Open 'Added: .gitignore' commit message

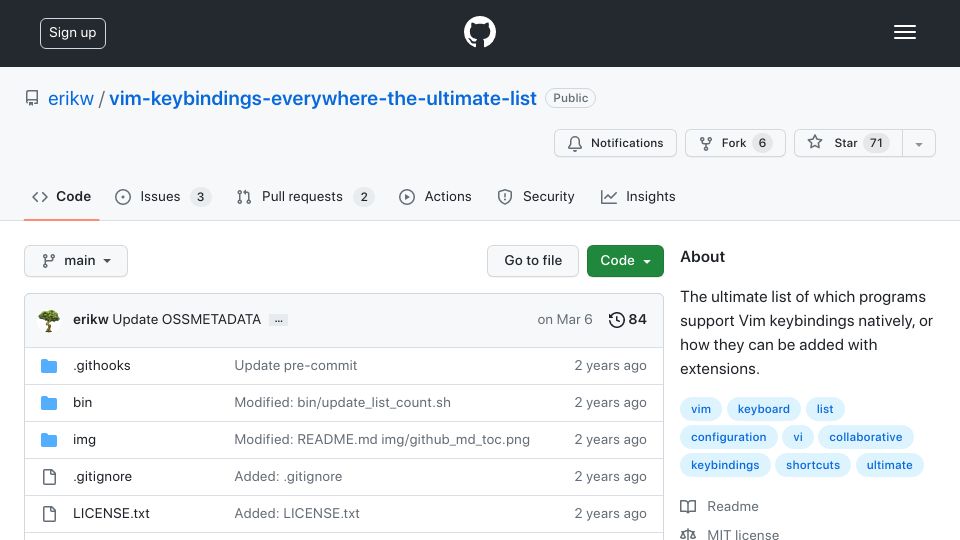pyautogui.click(x=288, y=476)
